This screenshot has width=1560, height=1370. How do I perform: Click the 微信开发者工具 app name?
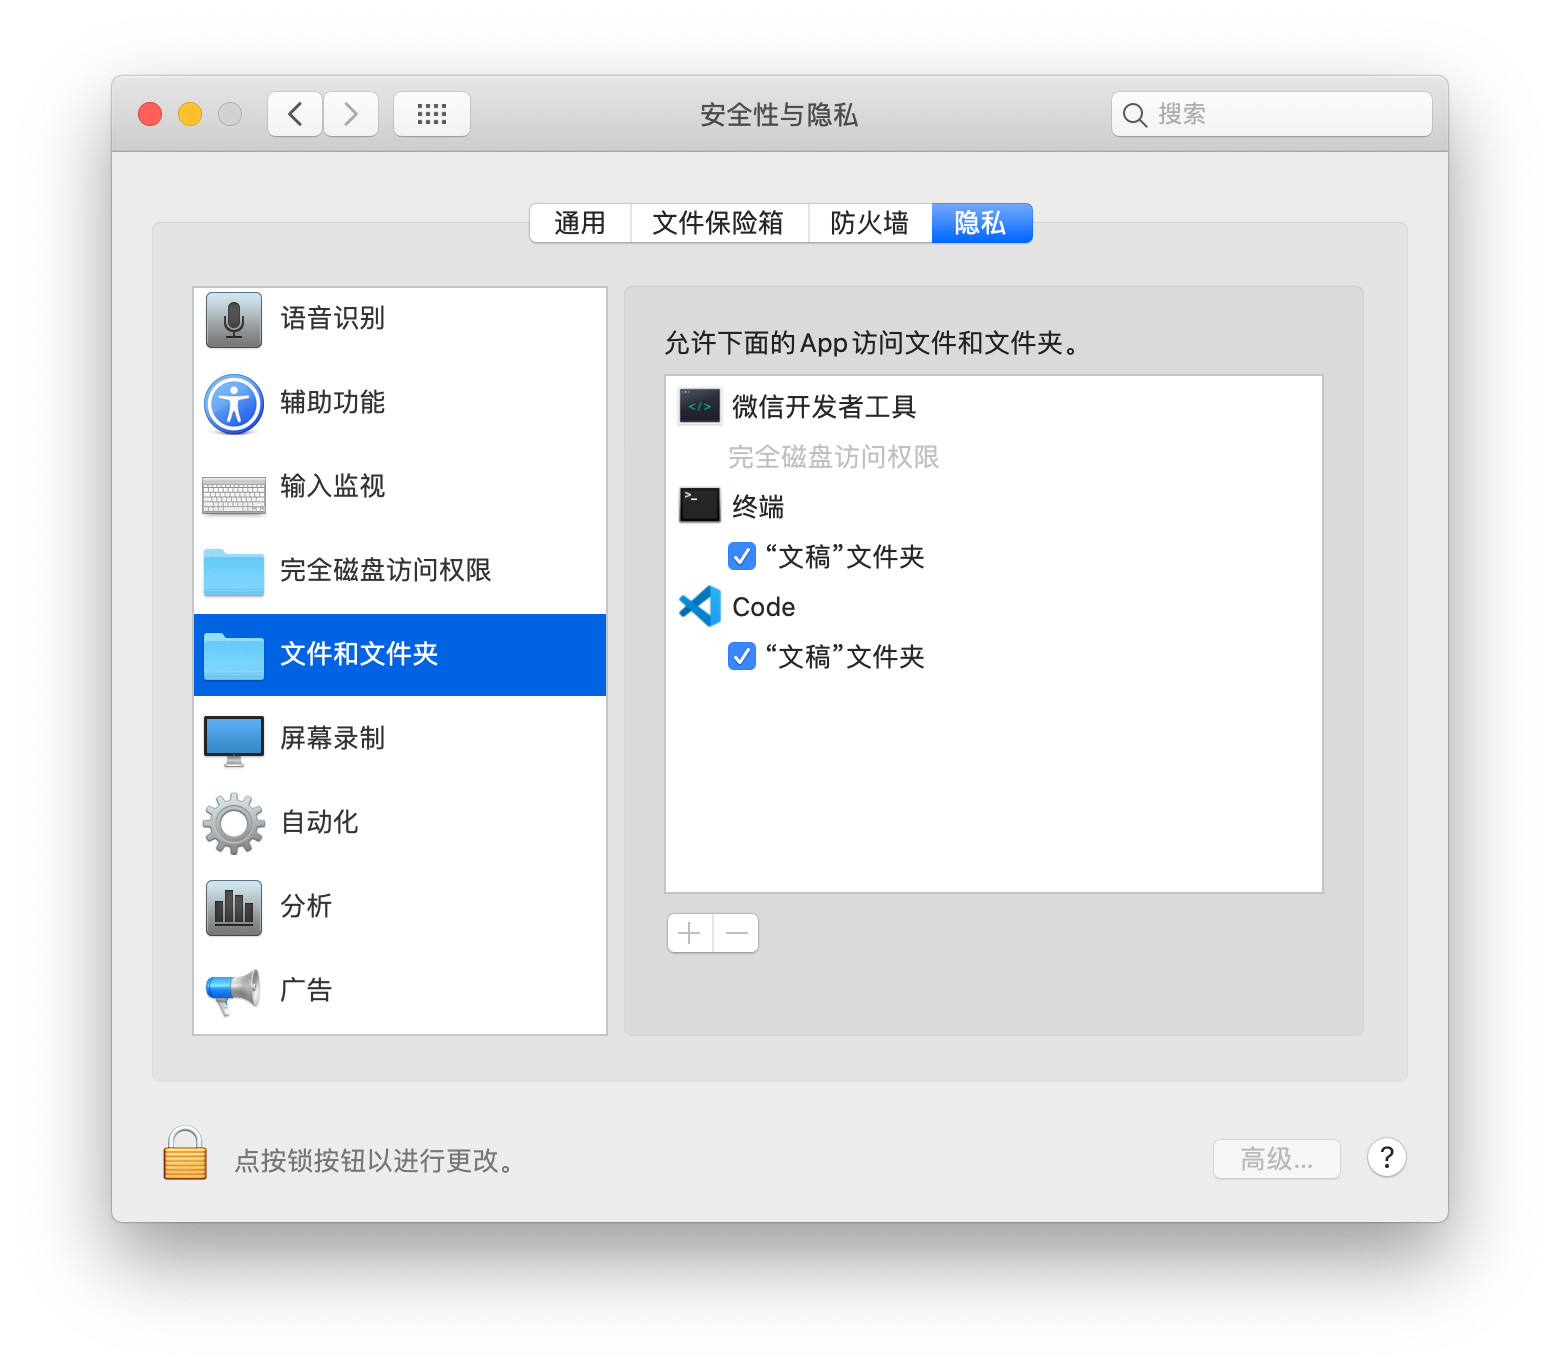click(x=824, y=407)
